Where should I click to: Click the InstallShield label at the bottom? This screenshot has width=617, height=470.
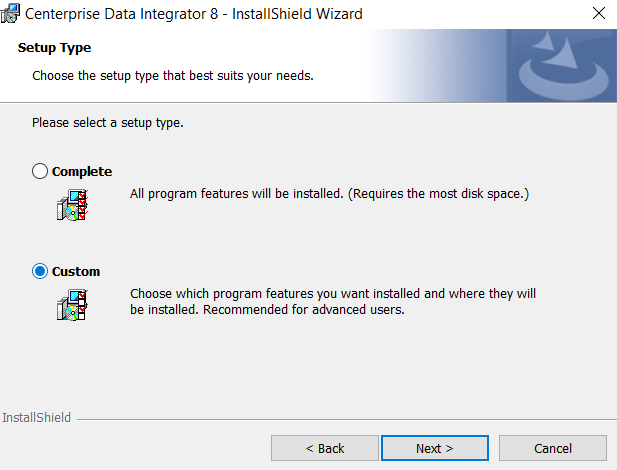click(x=37, y=417)
